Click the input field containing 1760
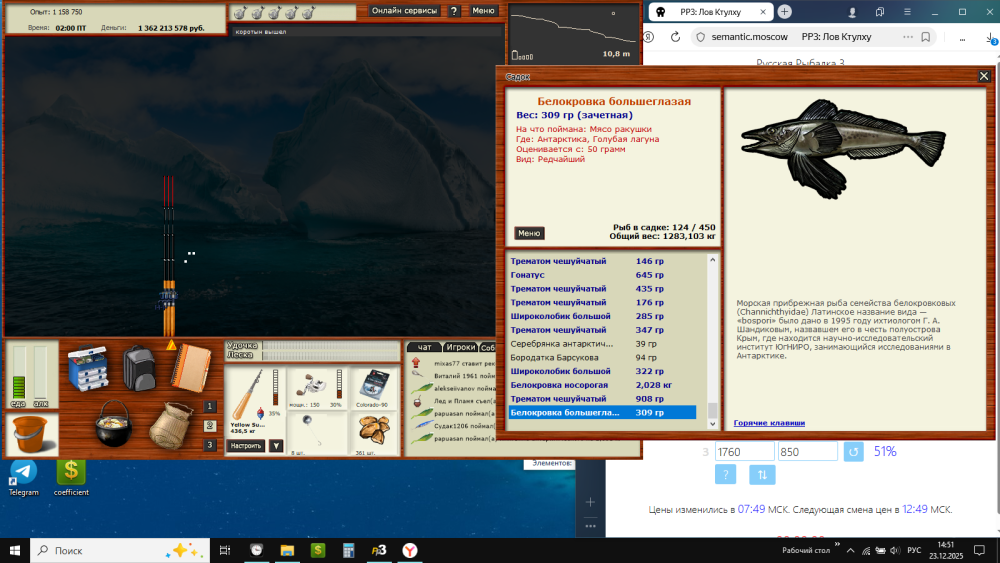Image resolution: width=1000 pixels, height=563 pixels. coord(744,451)
